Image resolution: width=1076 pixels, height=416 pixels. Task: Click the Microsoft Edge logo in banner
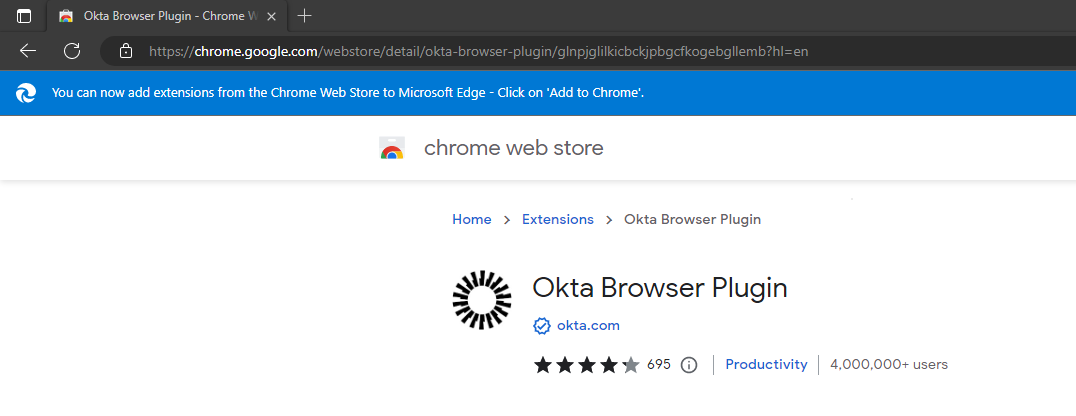[x=26, y=93]
